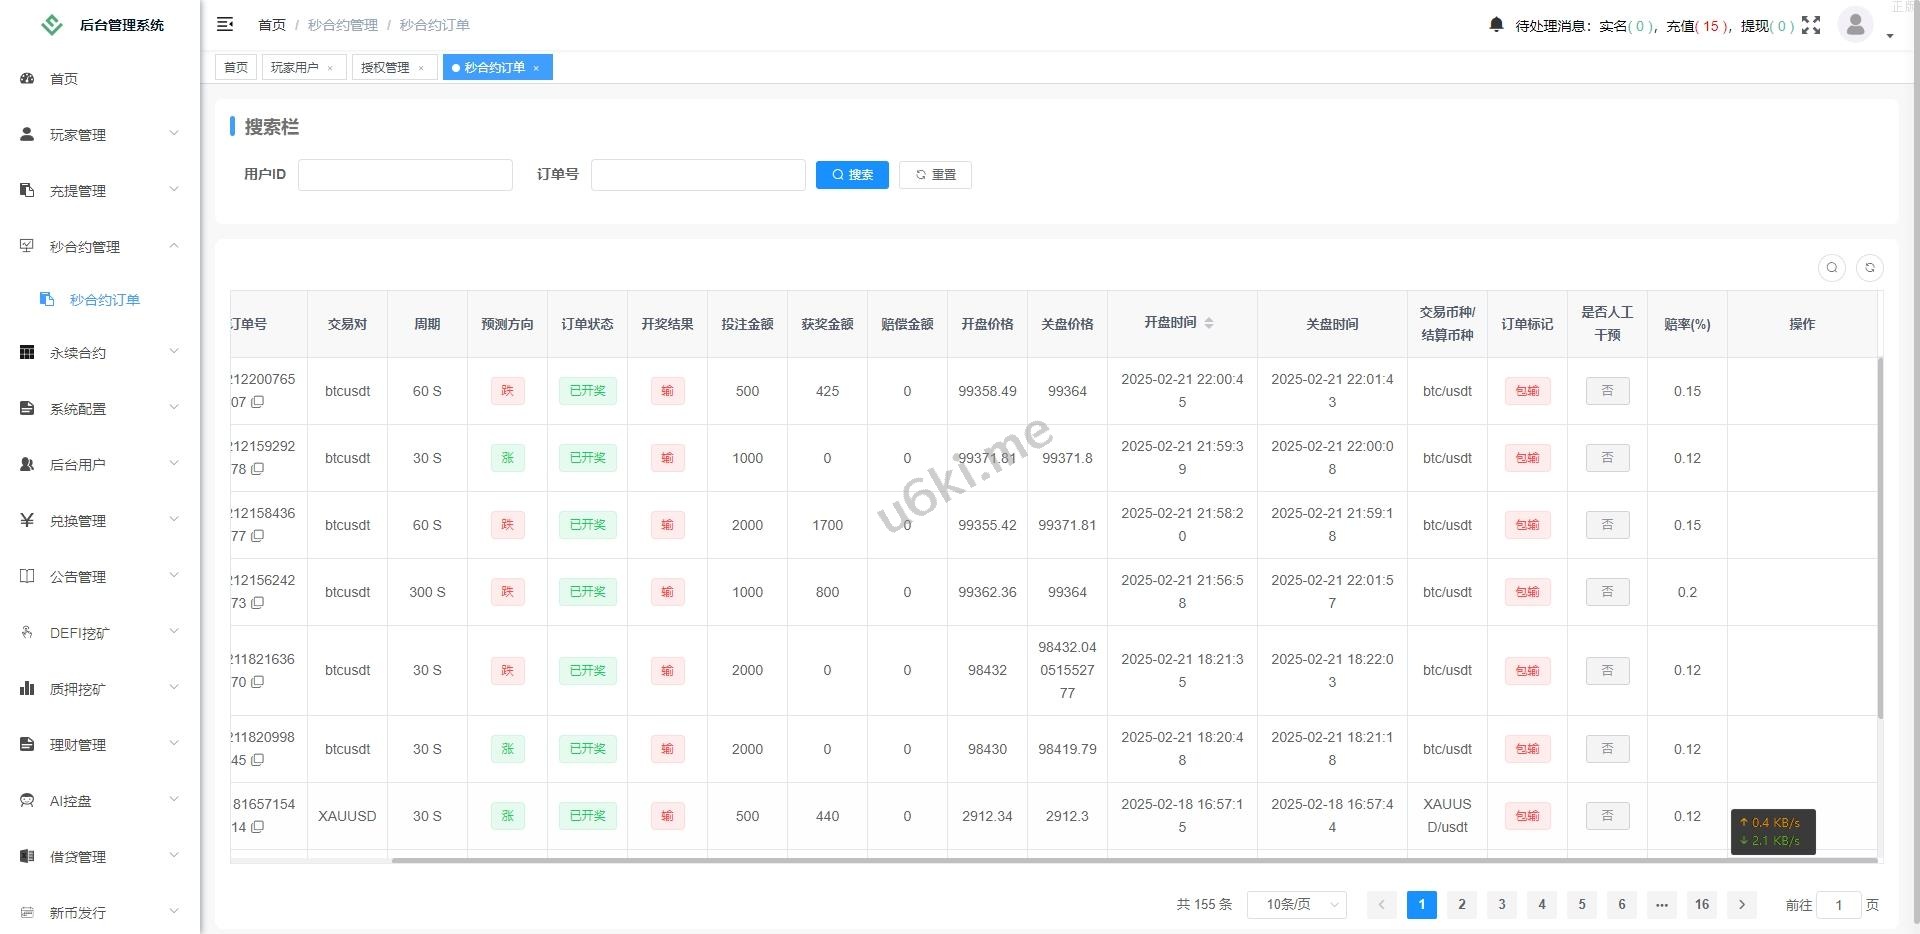The height and width of the screenshot is (934, 1920).
Task: Enter fullscreen mode via the expand icon
Action: pyautogui.click(x=1811, y=25)
